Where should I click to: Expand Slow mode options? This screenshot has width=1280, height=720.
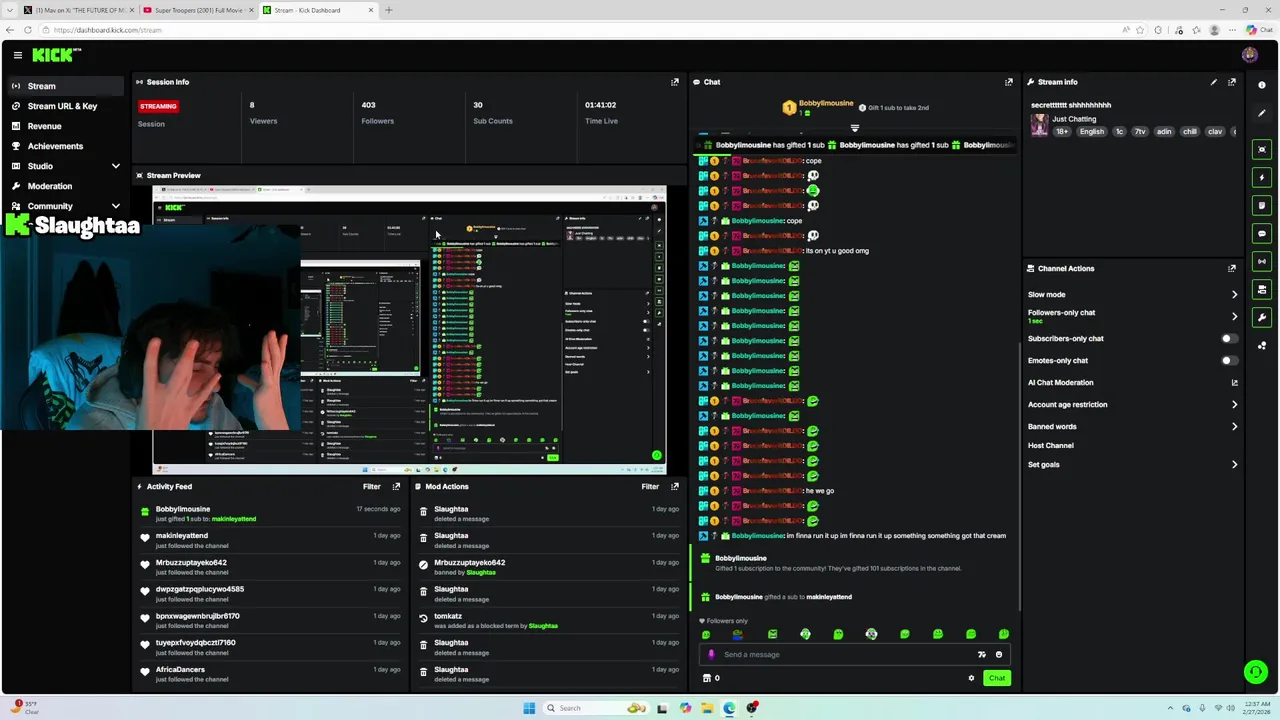pyautogui.click(x=1234, y=294)
